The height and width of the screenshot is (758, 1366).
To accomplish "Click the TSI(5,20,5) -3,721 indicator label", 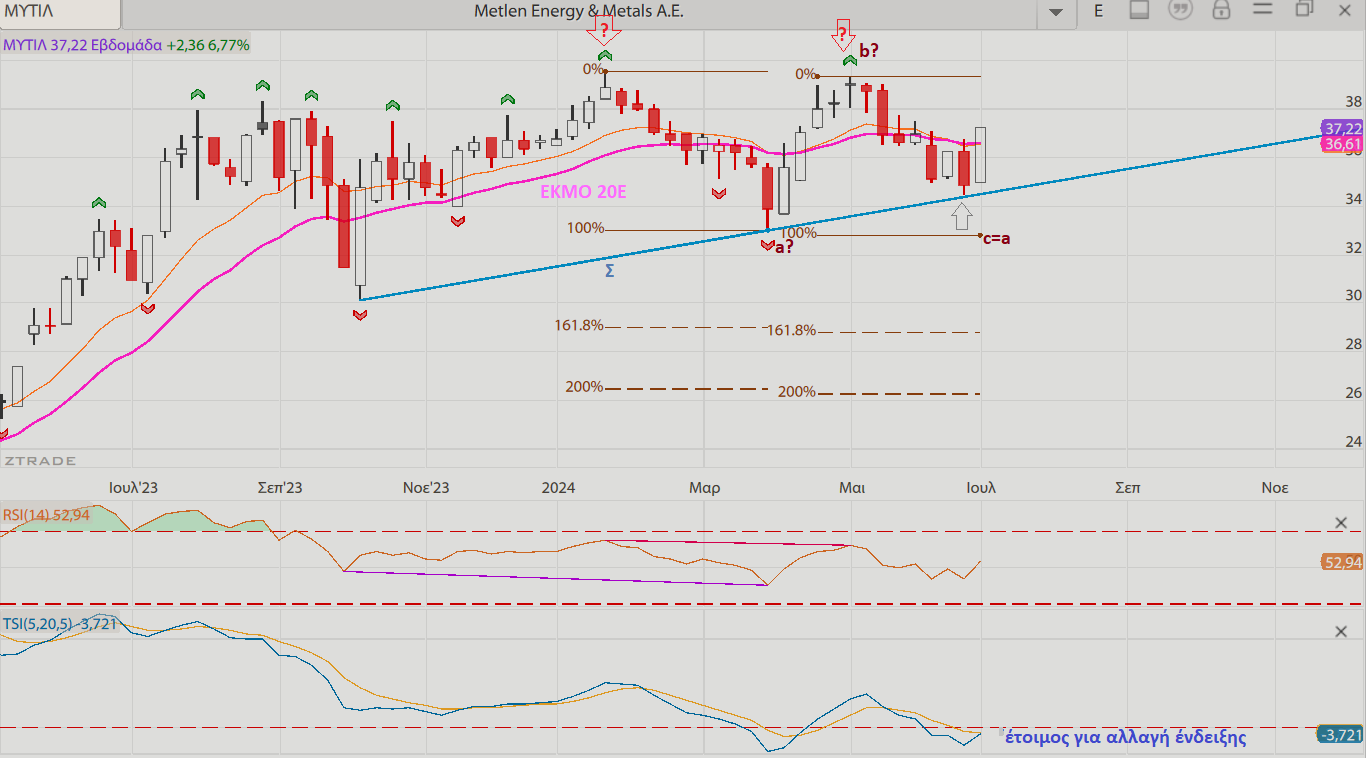I will tap(59, 624).
